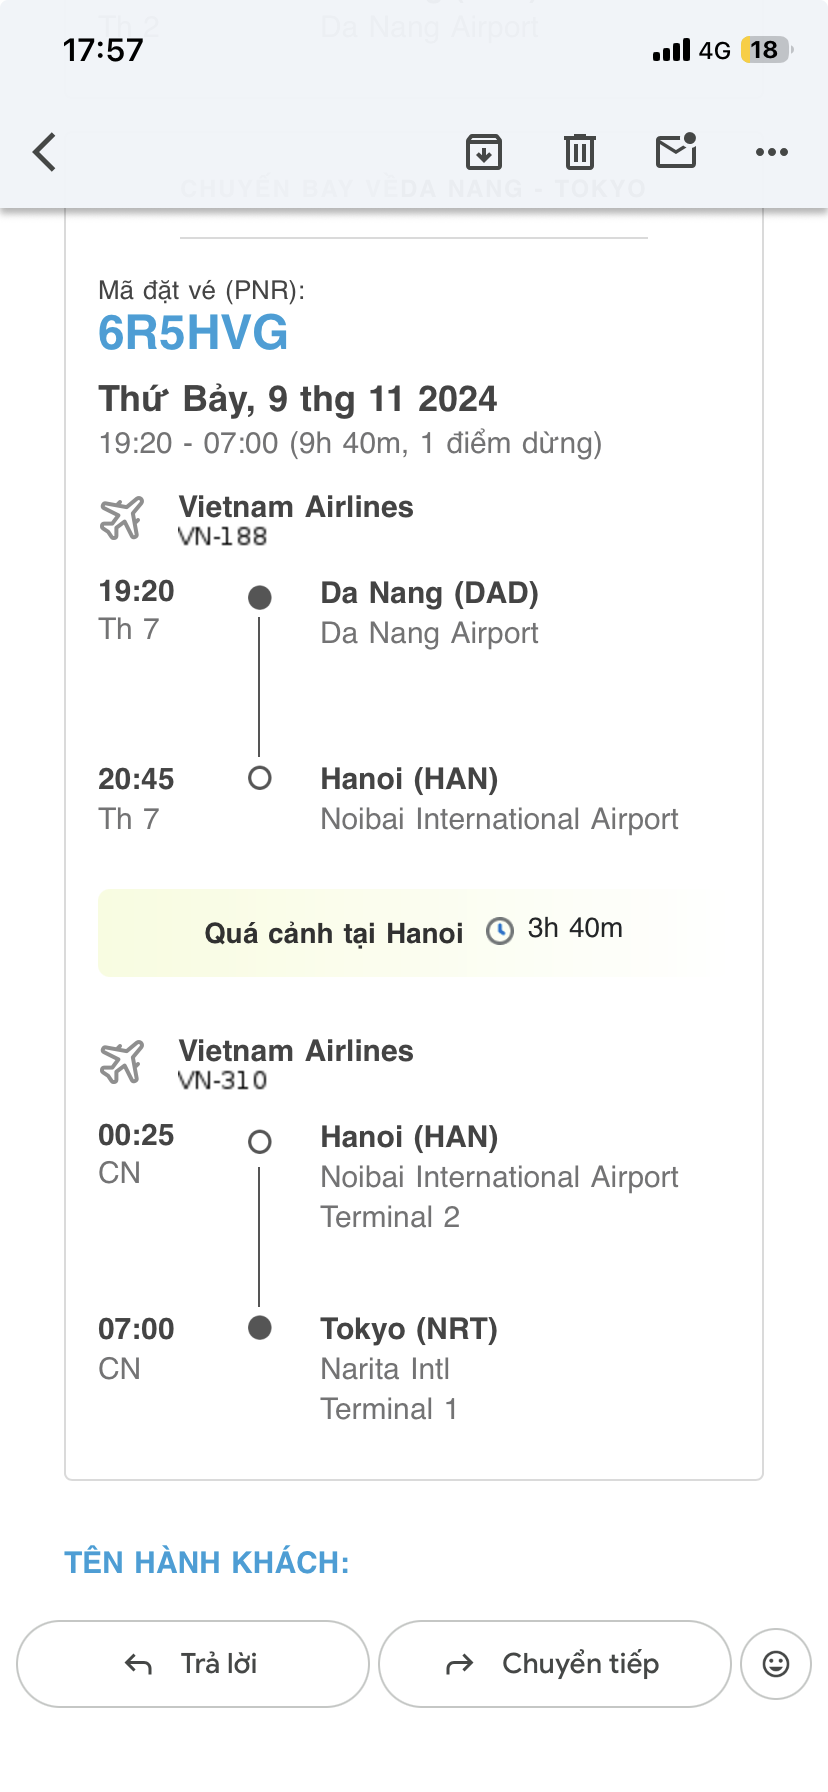Tap the date Thứ Bảy, 9 thg 11 2024

(297, 399)
